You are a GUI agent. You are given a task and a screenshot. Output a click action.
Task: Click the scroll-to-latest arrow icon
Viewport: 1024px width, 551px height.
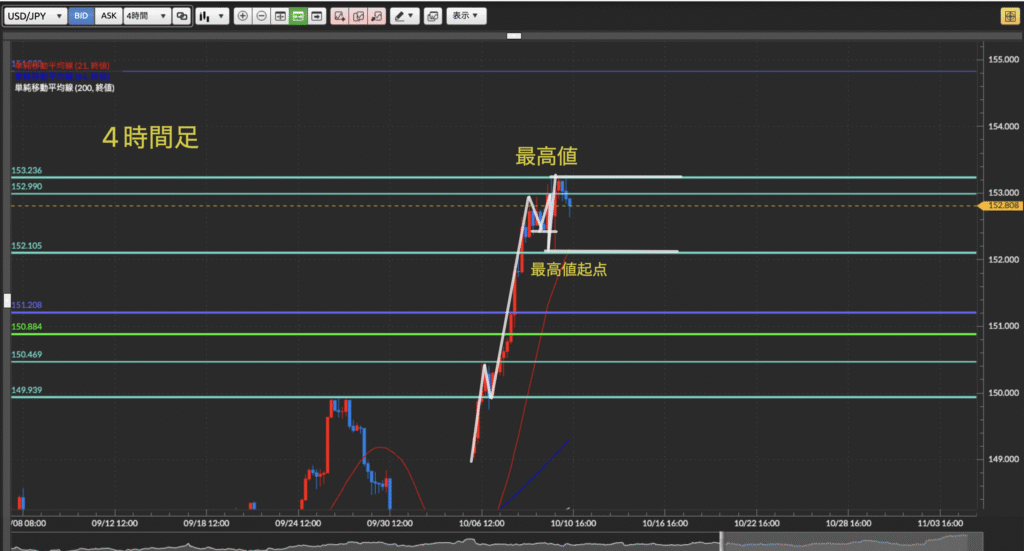pos(317,16)
